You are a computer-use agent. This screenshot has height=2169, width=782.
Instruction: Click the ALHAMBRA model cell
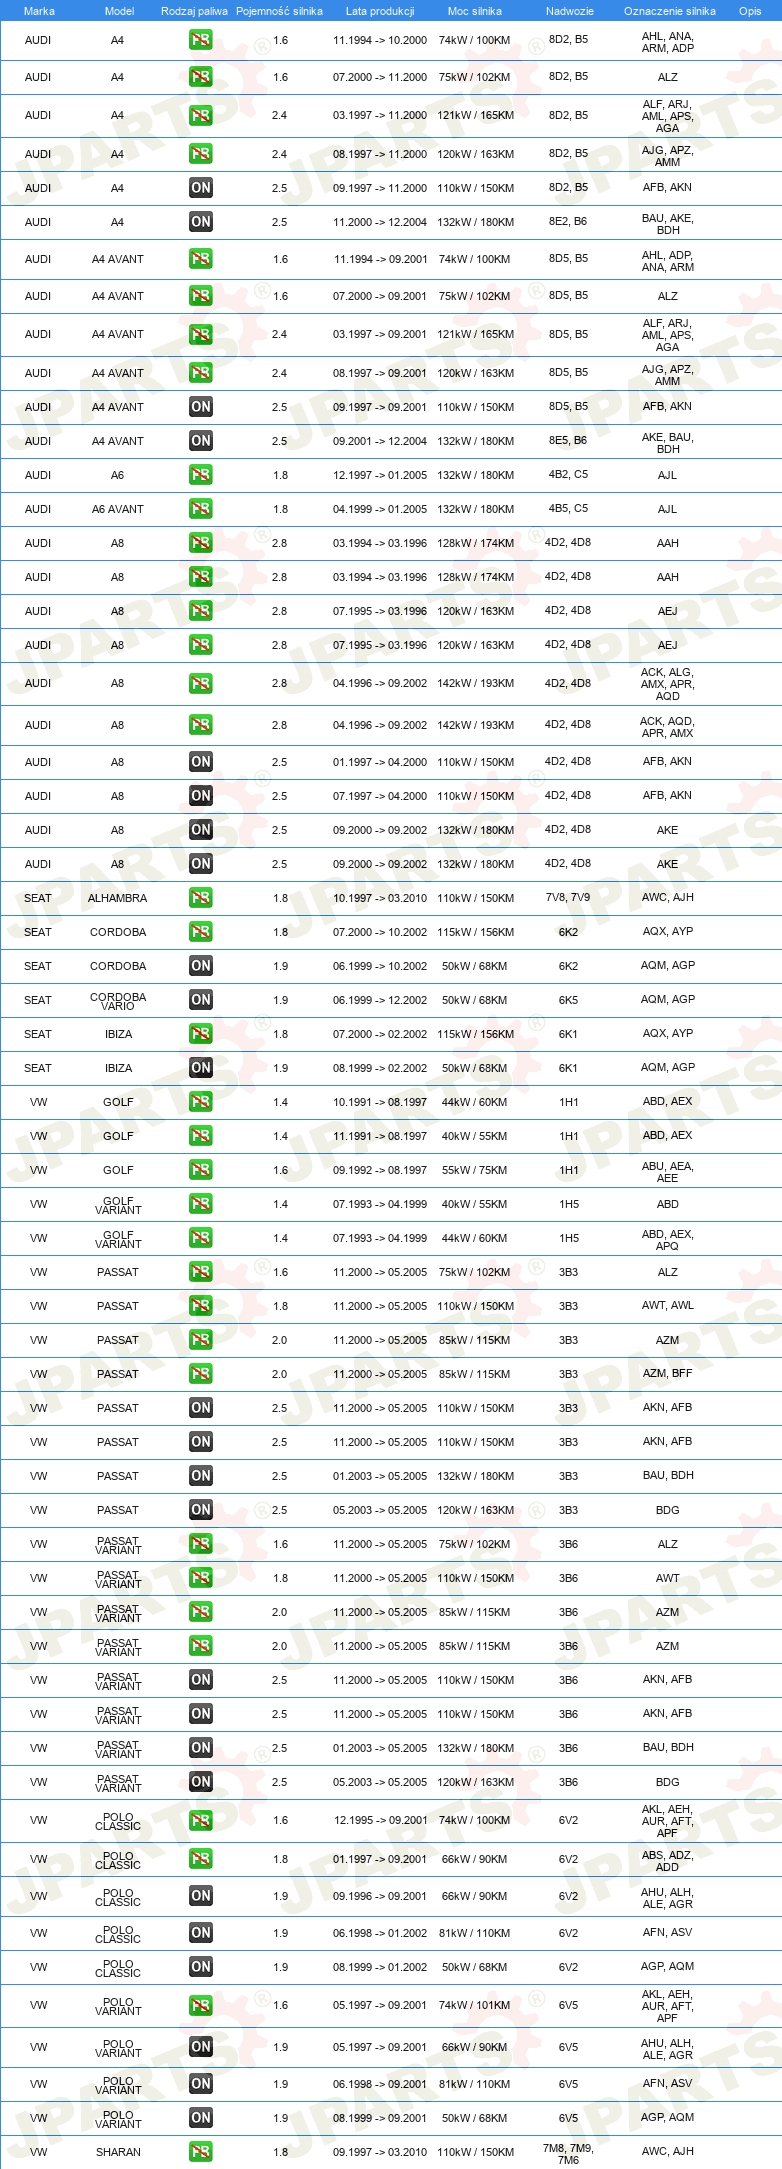click(117, 898)
